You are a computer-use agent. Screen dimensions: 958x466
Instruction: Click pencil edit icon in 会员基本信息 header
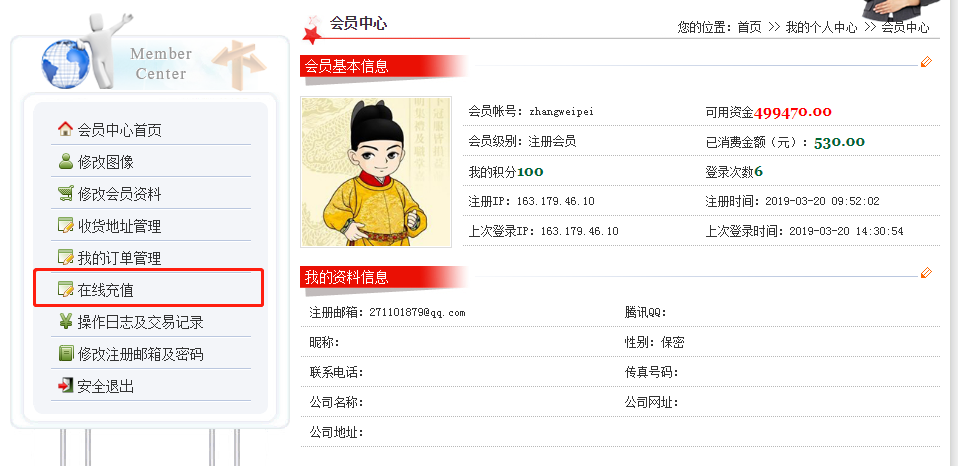(x=926, y=62)
